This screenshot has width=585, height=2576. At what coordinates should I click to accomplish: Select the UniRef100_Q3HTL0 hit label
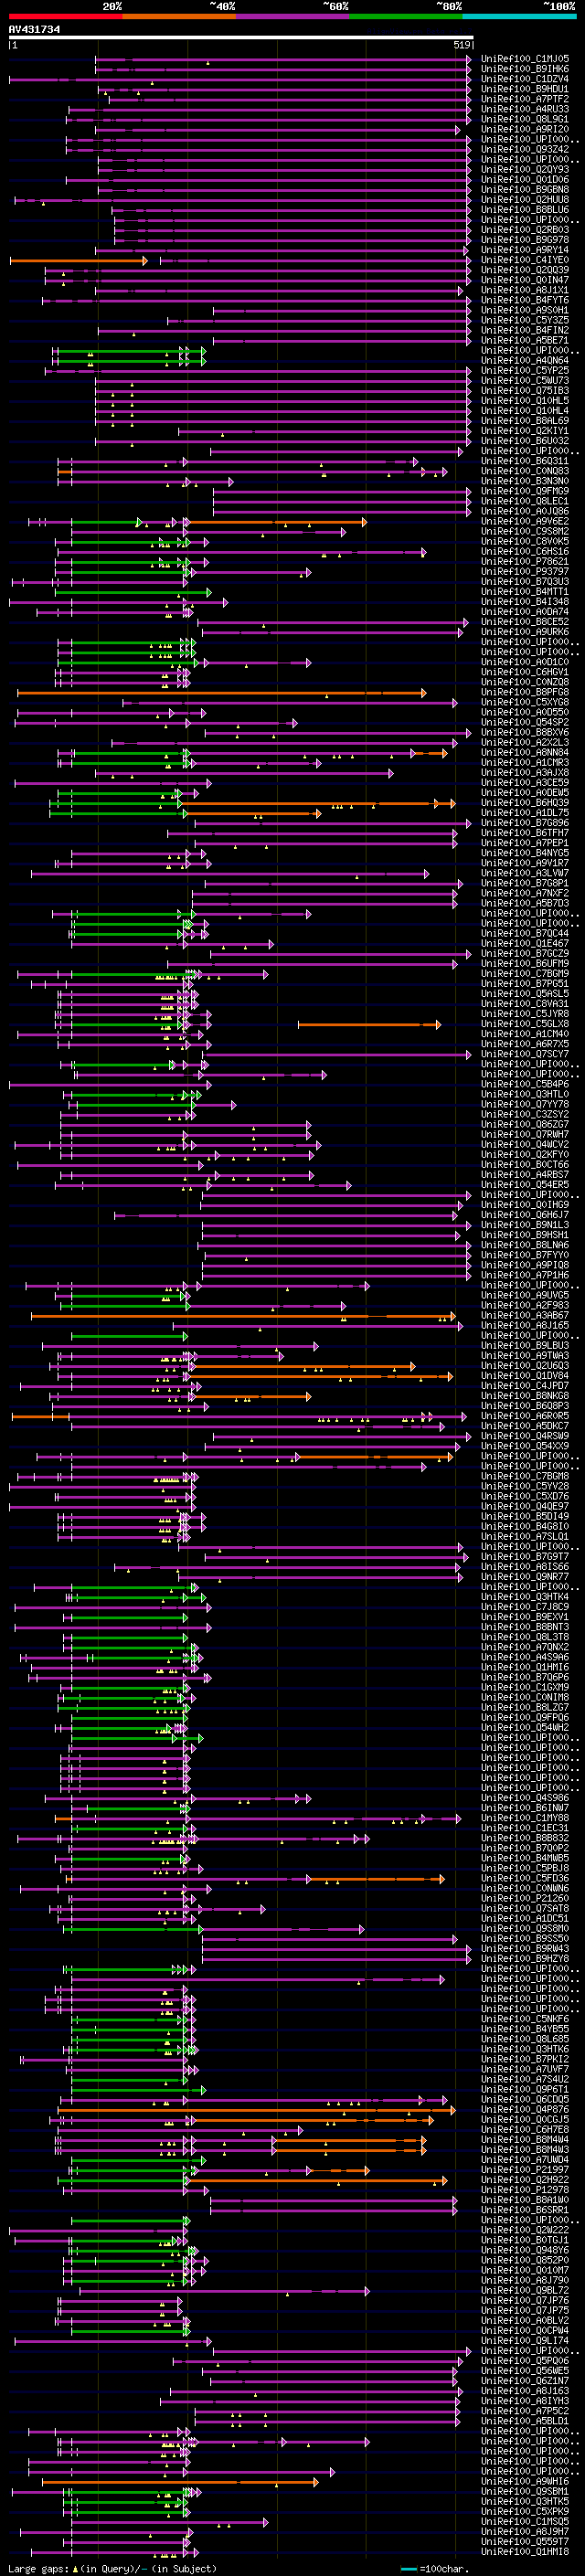[x=525, y=1094]
